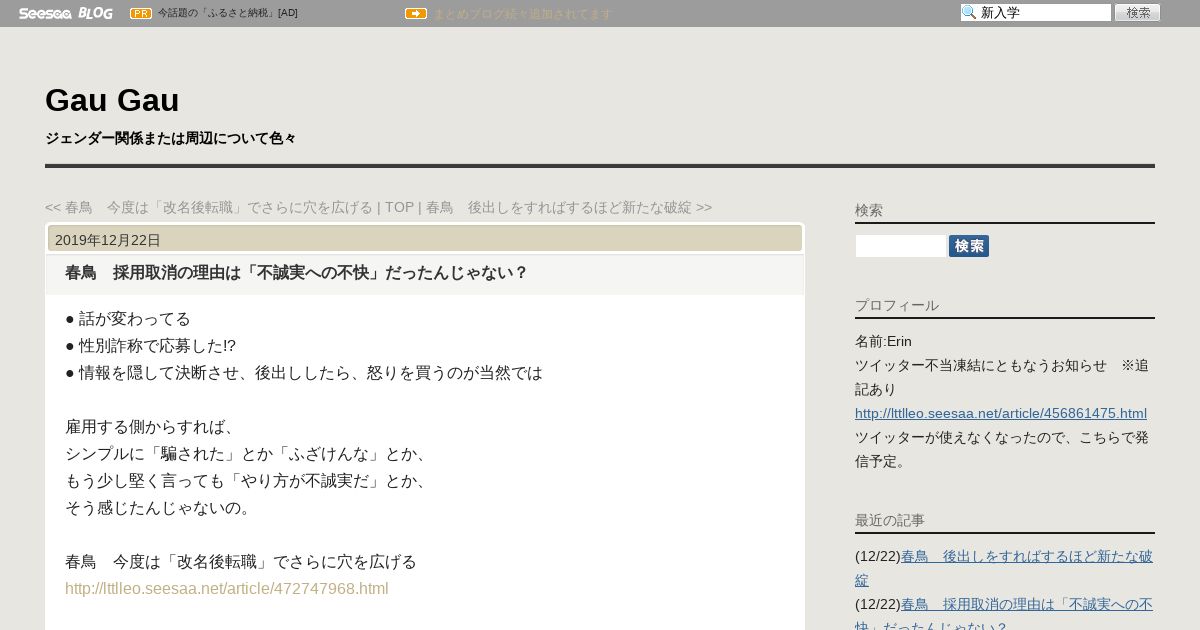Click the TOP navigation link
This screenshot has height=630, width=1200.
[x=399, y=207]
